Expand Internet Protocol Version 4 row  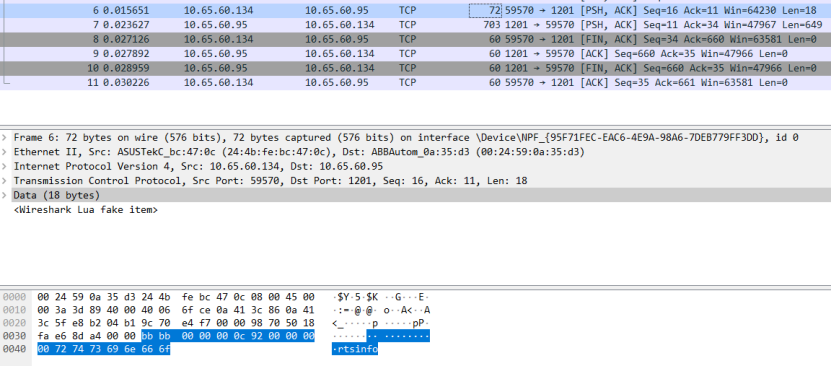coord(5,166)
